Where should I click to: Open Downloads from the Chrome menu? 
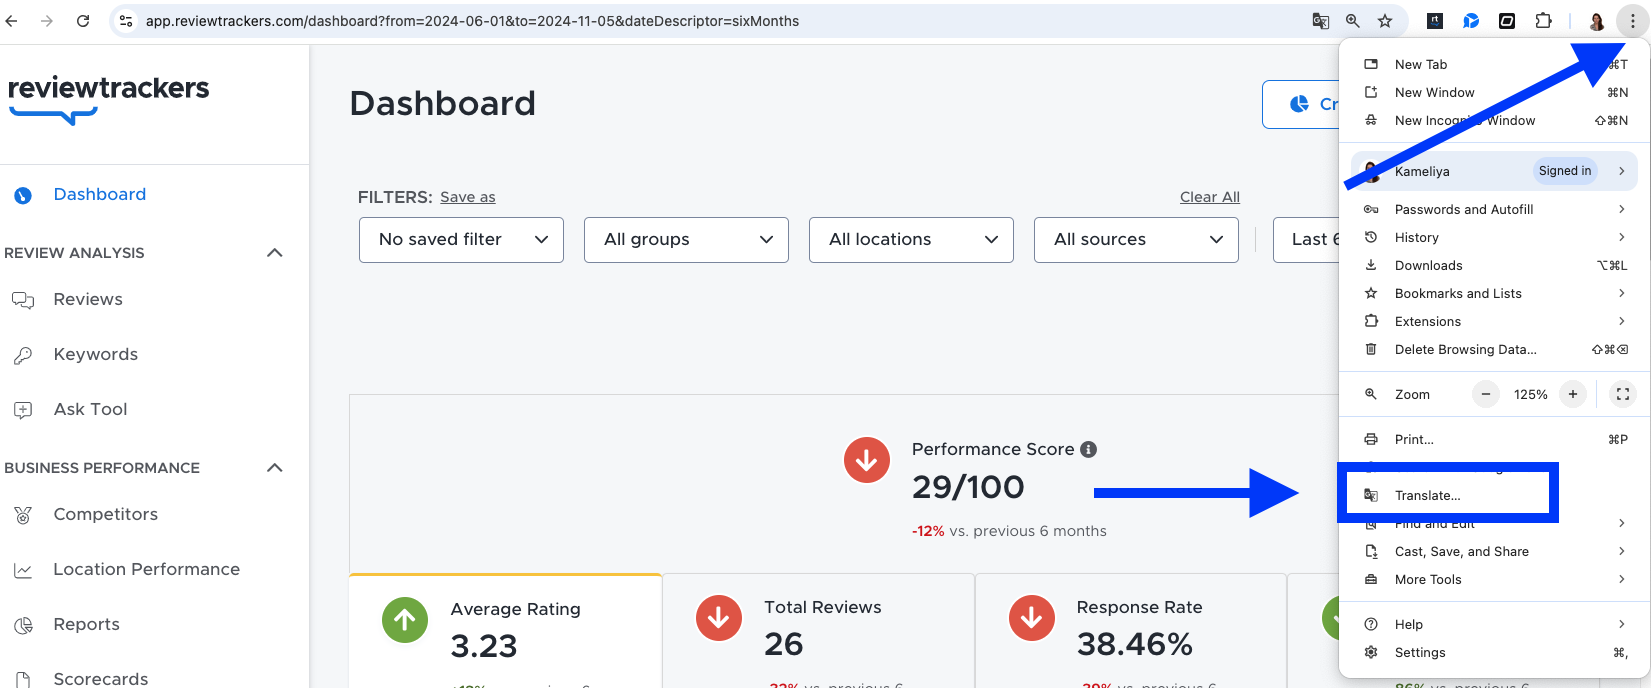1495,265
